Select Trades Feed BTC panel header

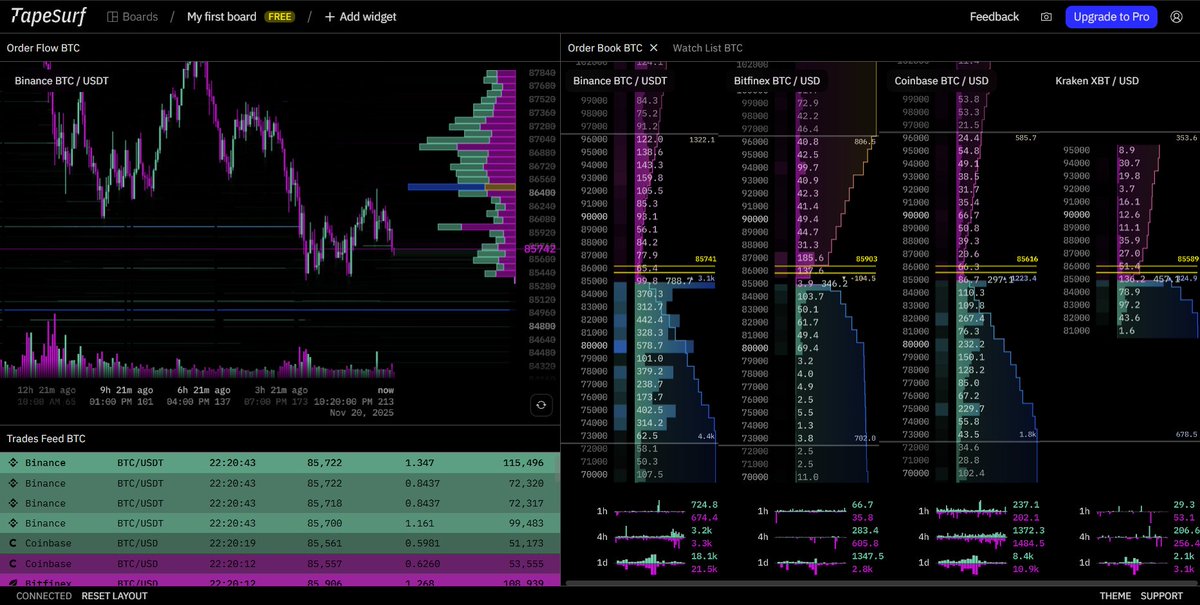(46, 439)
